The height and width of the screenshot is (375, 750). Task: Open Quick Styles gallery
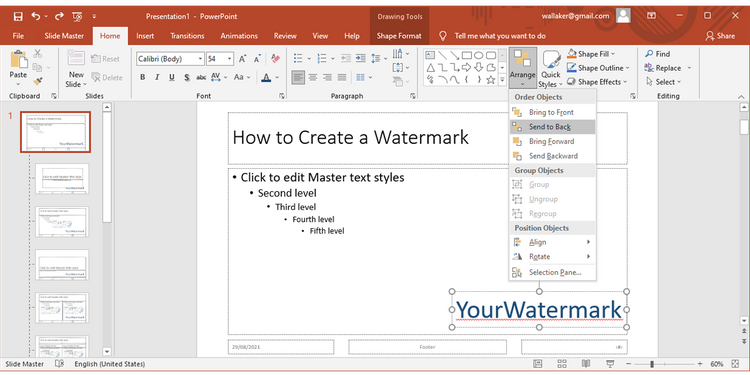click(x=551, y=69)
